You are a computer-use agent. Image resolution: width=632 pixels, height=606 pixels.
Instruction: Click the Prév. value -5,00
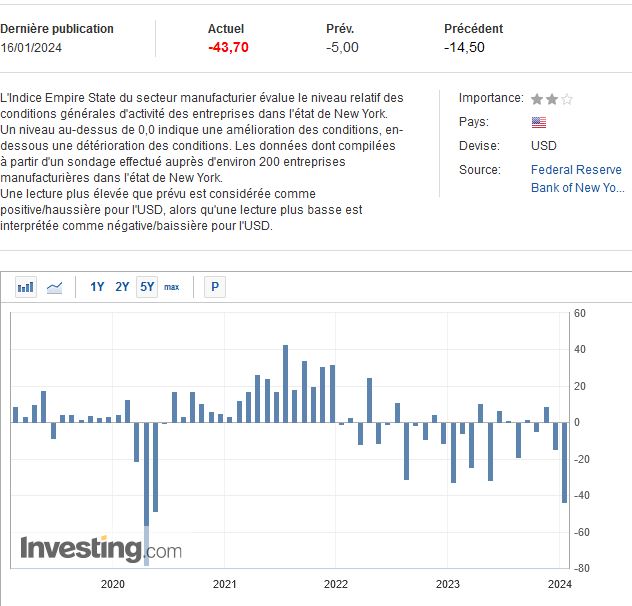point(342,47)
